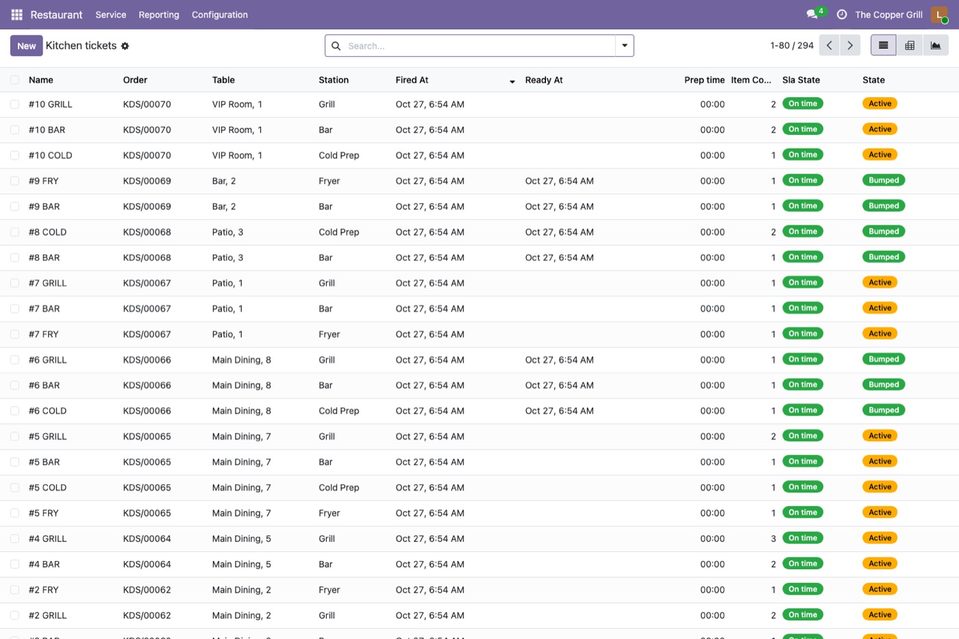Switch company via The Copper Grill

[x=889, y=15]
